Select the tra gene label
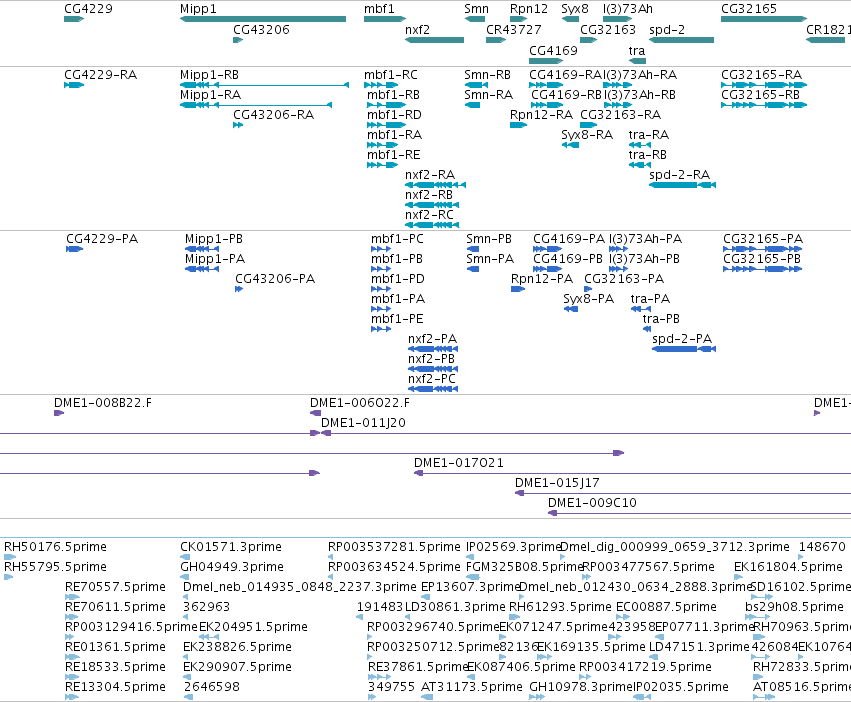This screenshot has height=702, width=851. click(x=637, y=50)
